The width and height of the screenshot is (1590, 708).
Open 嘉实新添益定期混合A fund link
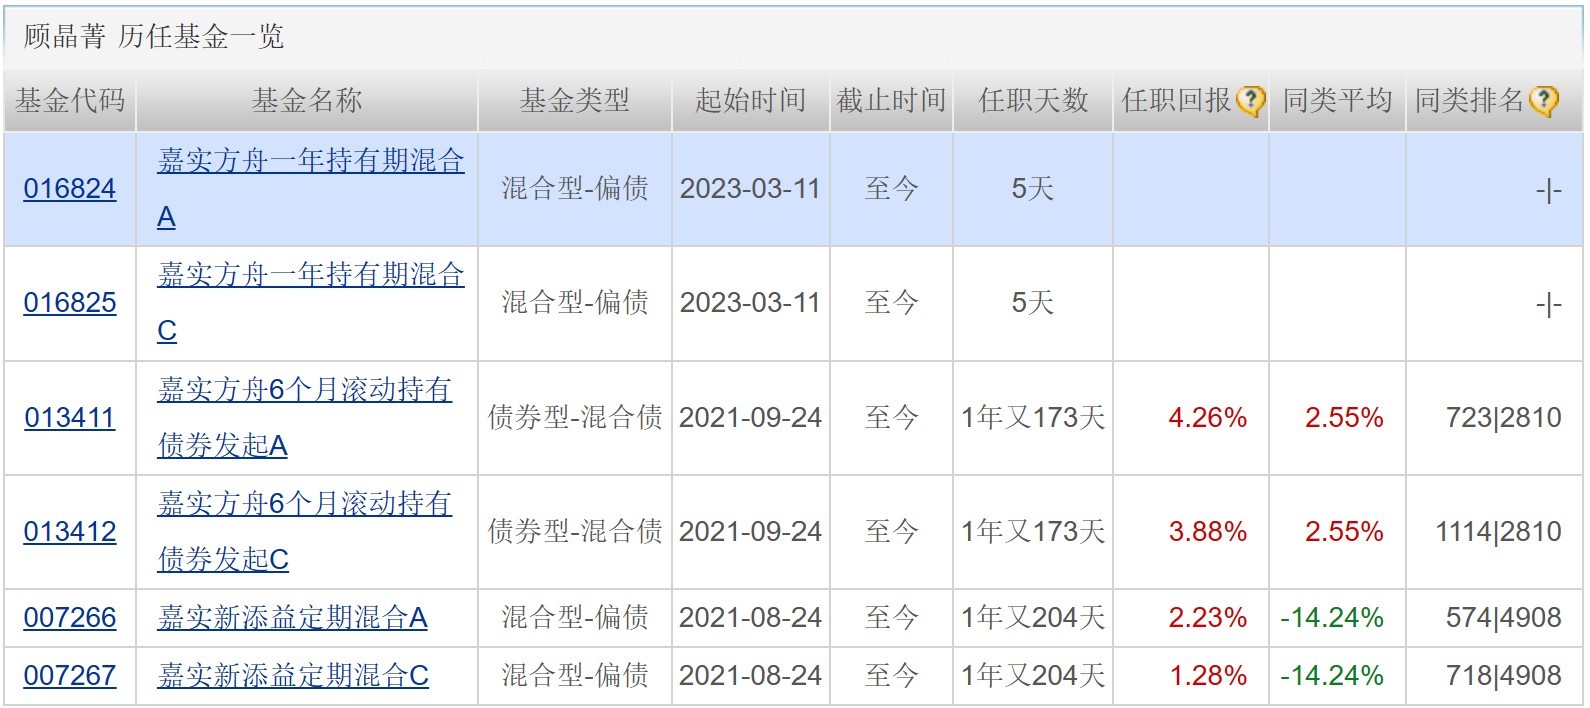point(292,618)
